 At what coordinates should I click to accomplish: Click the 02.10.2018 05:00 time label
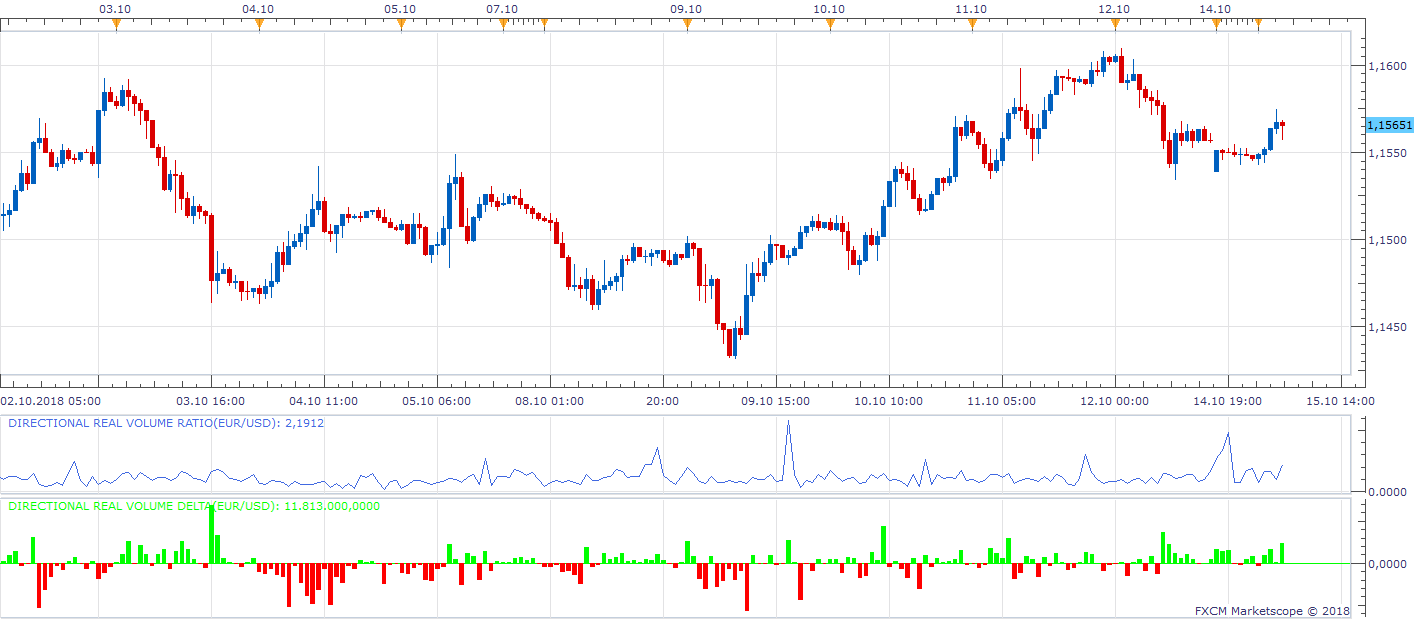[x=50, y=401]
